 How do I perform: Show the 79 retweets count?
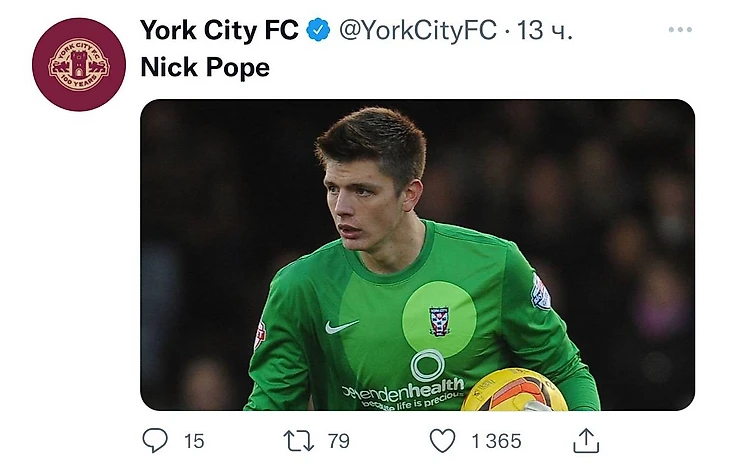(x=338, y=440)
